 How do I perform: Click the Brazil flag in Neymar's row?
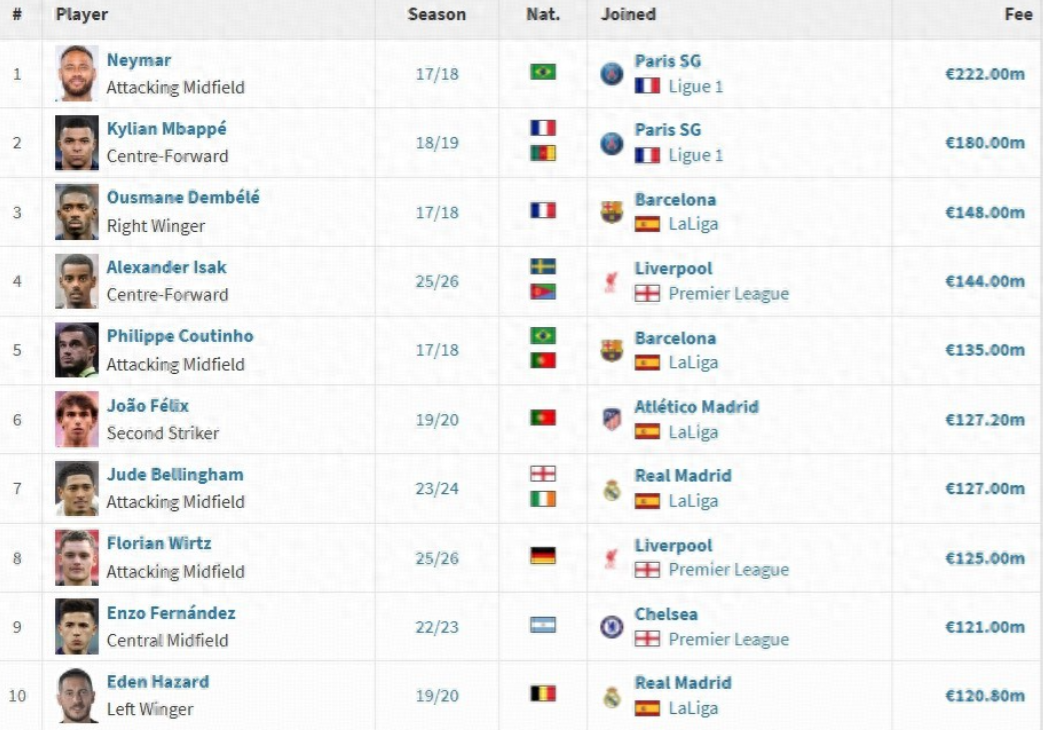pos(543,72)
